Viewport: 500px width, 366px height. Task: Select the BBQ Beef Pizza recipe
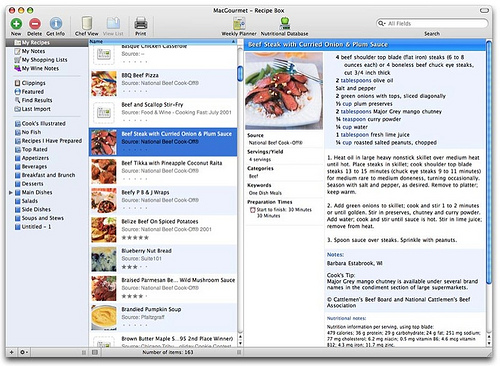(163, 83)
